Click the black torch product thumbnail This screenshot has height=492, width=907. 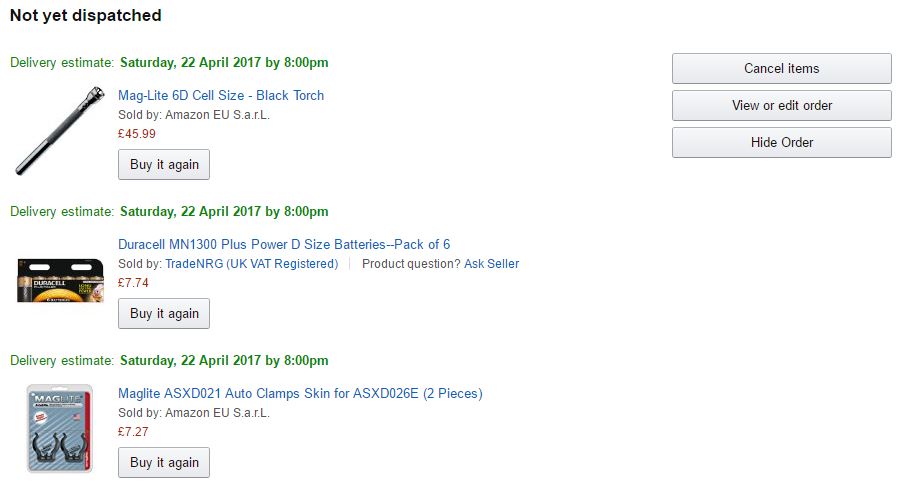[59, 131]
